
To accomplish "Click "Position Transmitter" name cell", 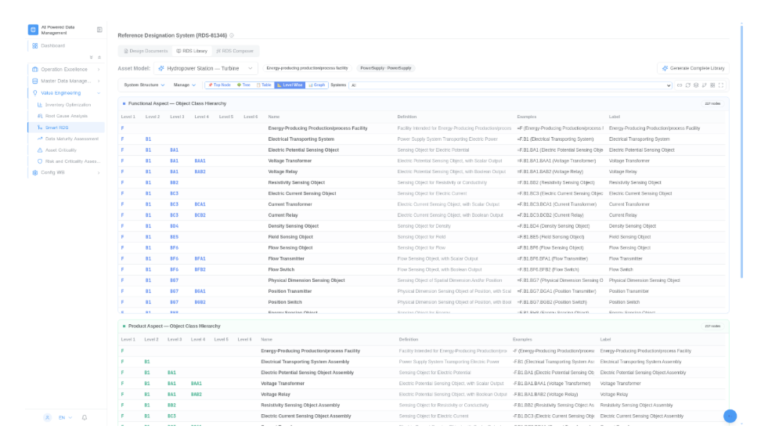I will (x=290, y=291).
